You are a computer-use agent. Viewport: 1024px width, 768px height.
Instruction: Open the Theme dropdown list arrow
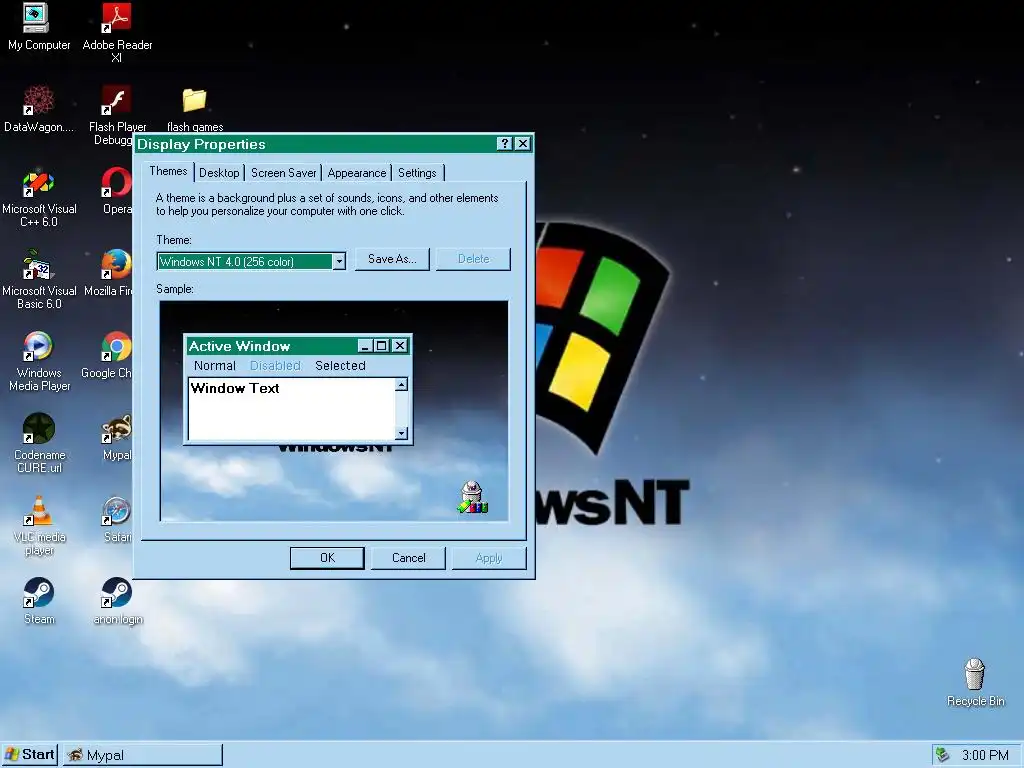click(x=339, y=261)
